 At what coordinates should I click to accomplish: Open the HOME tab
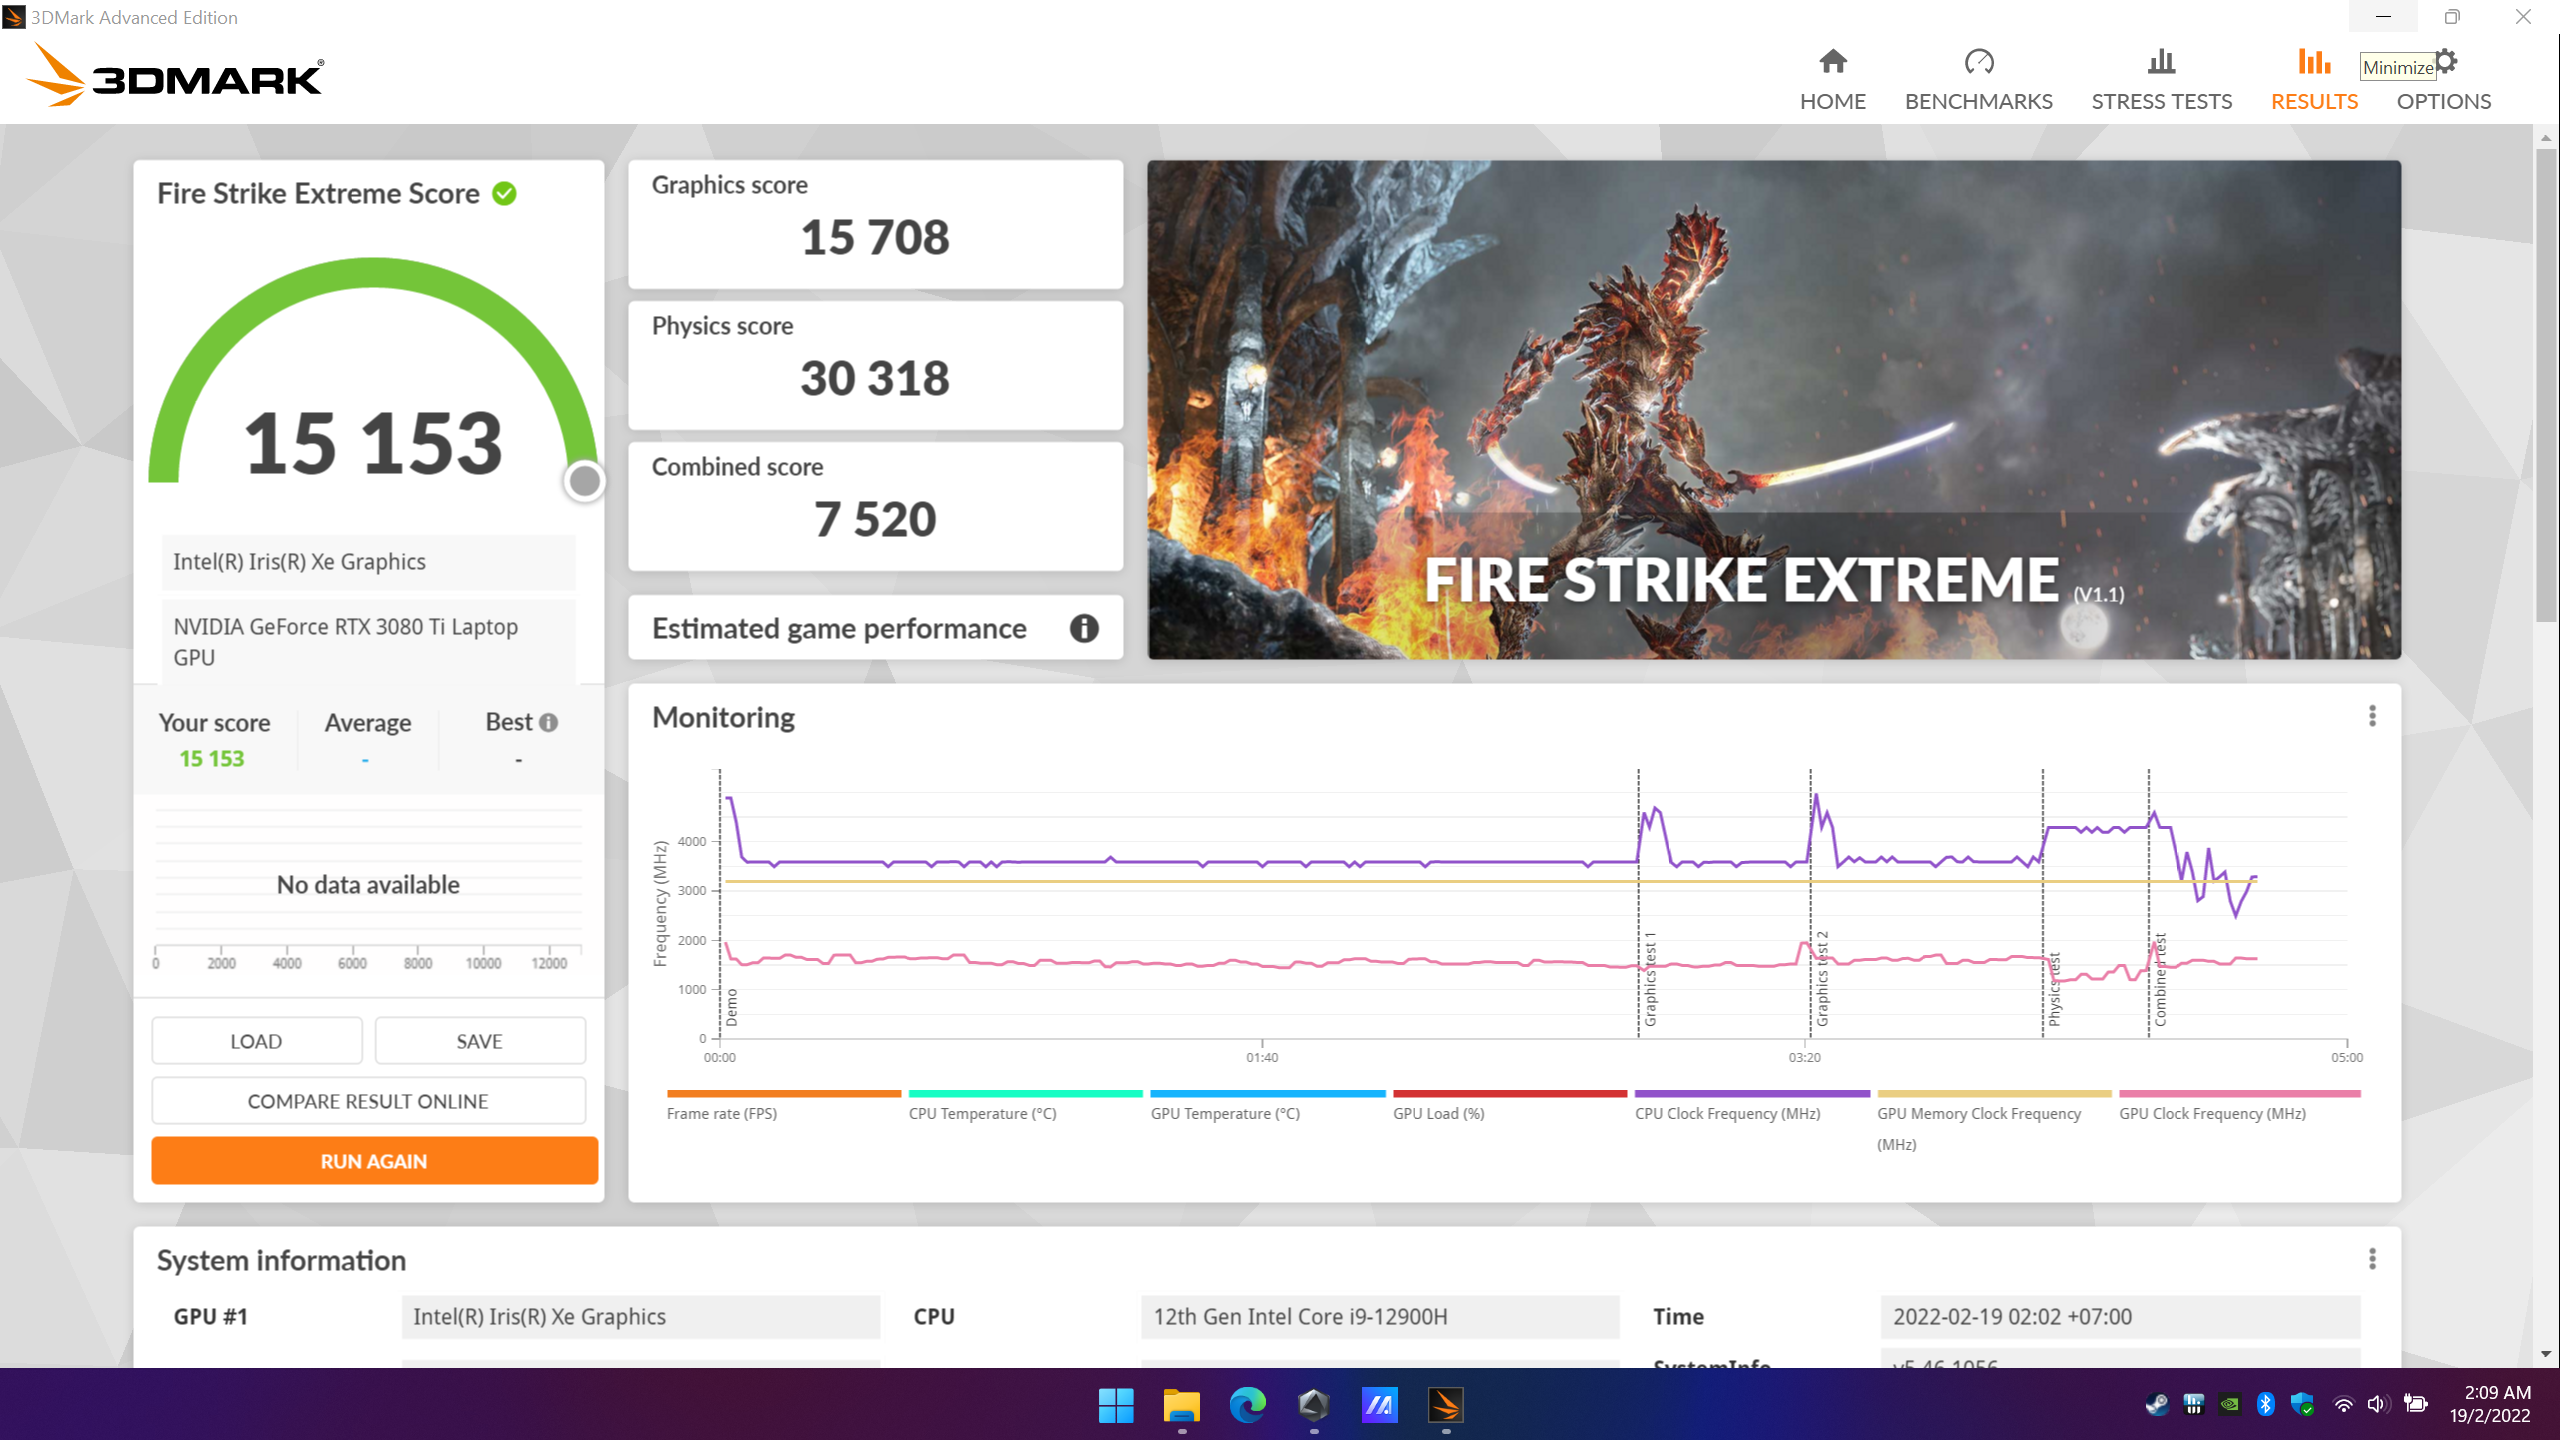1832,80
